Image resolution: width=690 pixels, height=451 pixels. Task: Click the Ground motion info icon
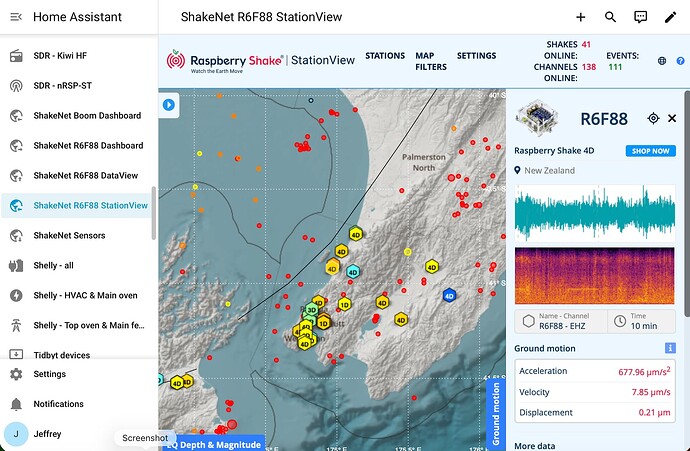[x=670, y=348]
